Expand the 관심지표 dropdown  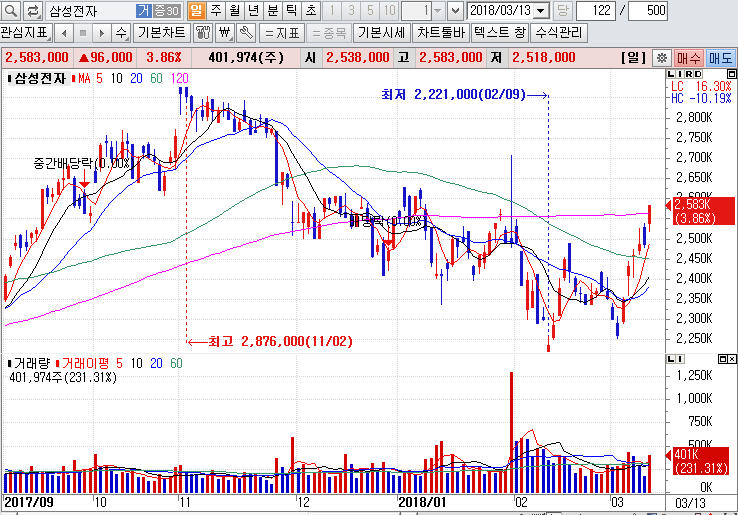click(24, 32)
